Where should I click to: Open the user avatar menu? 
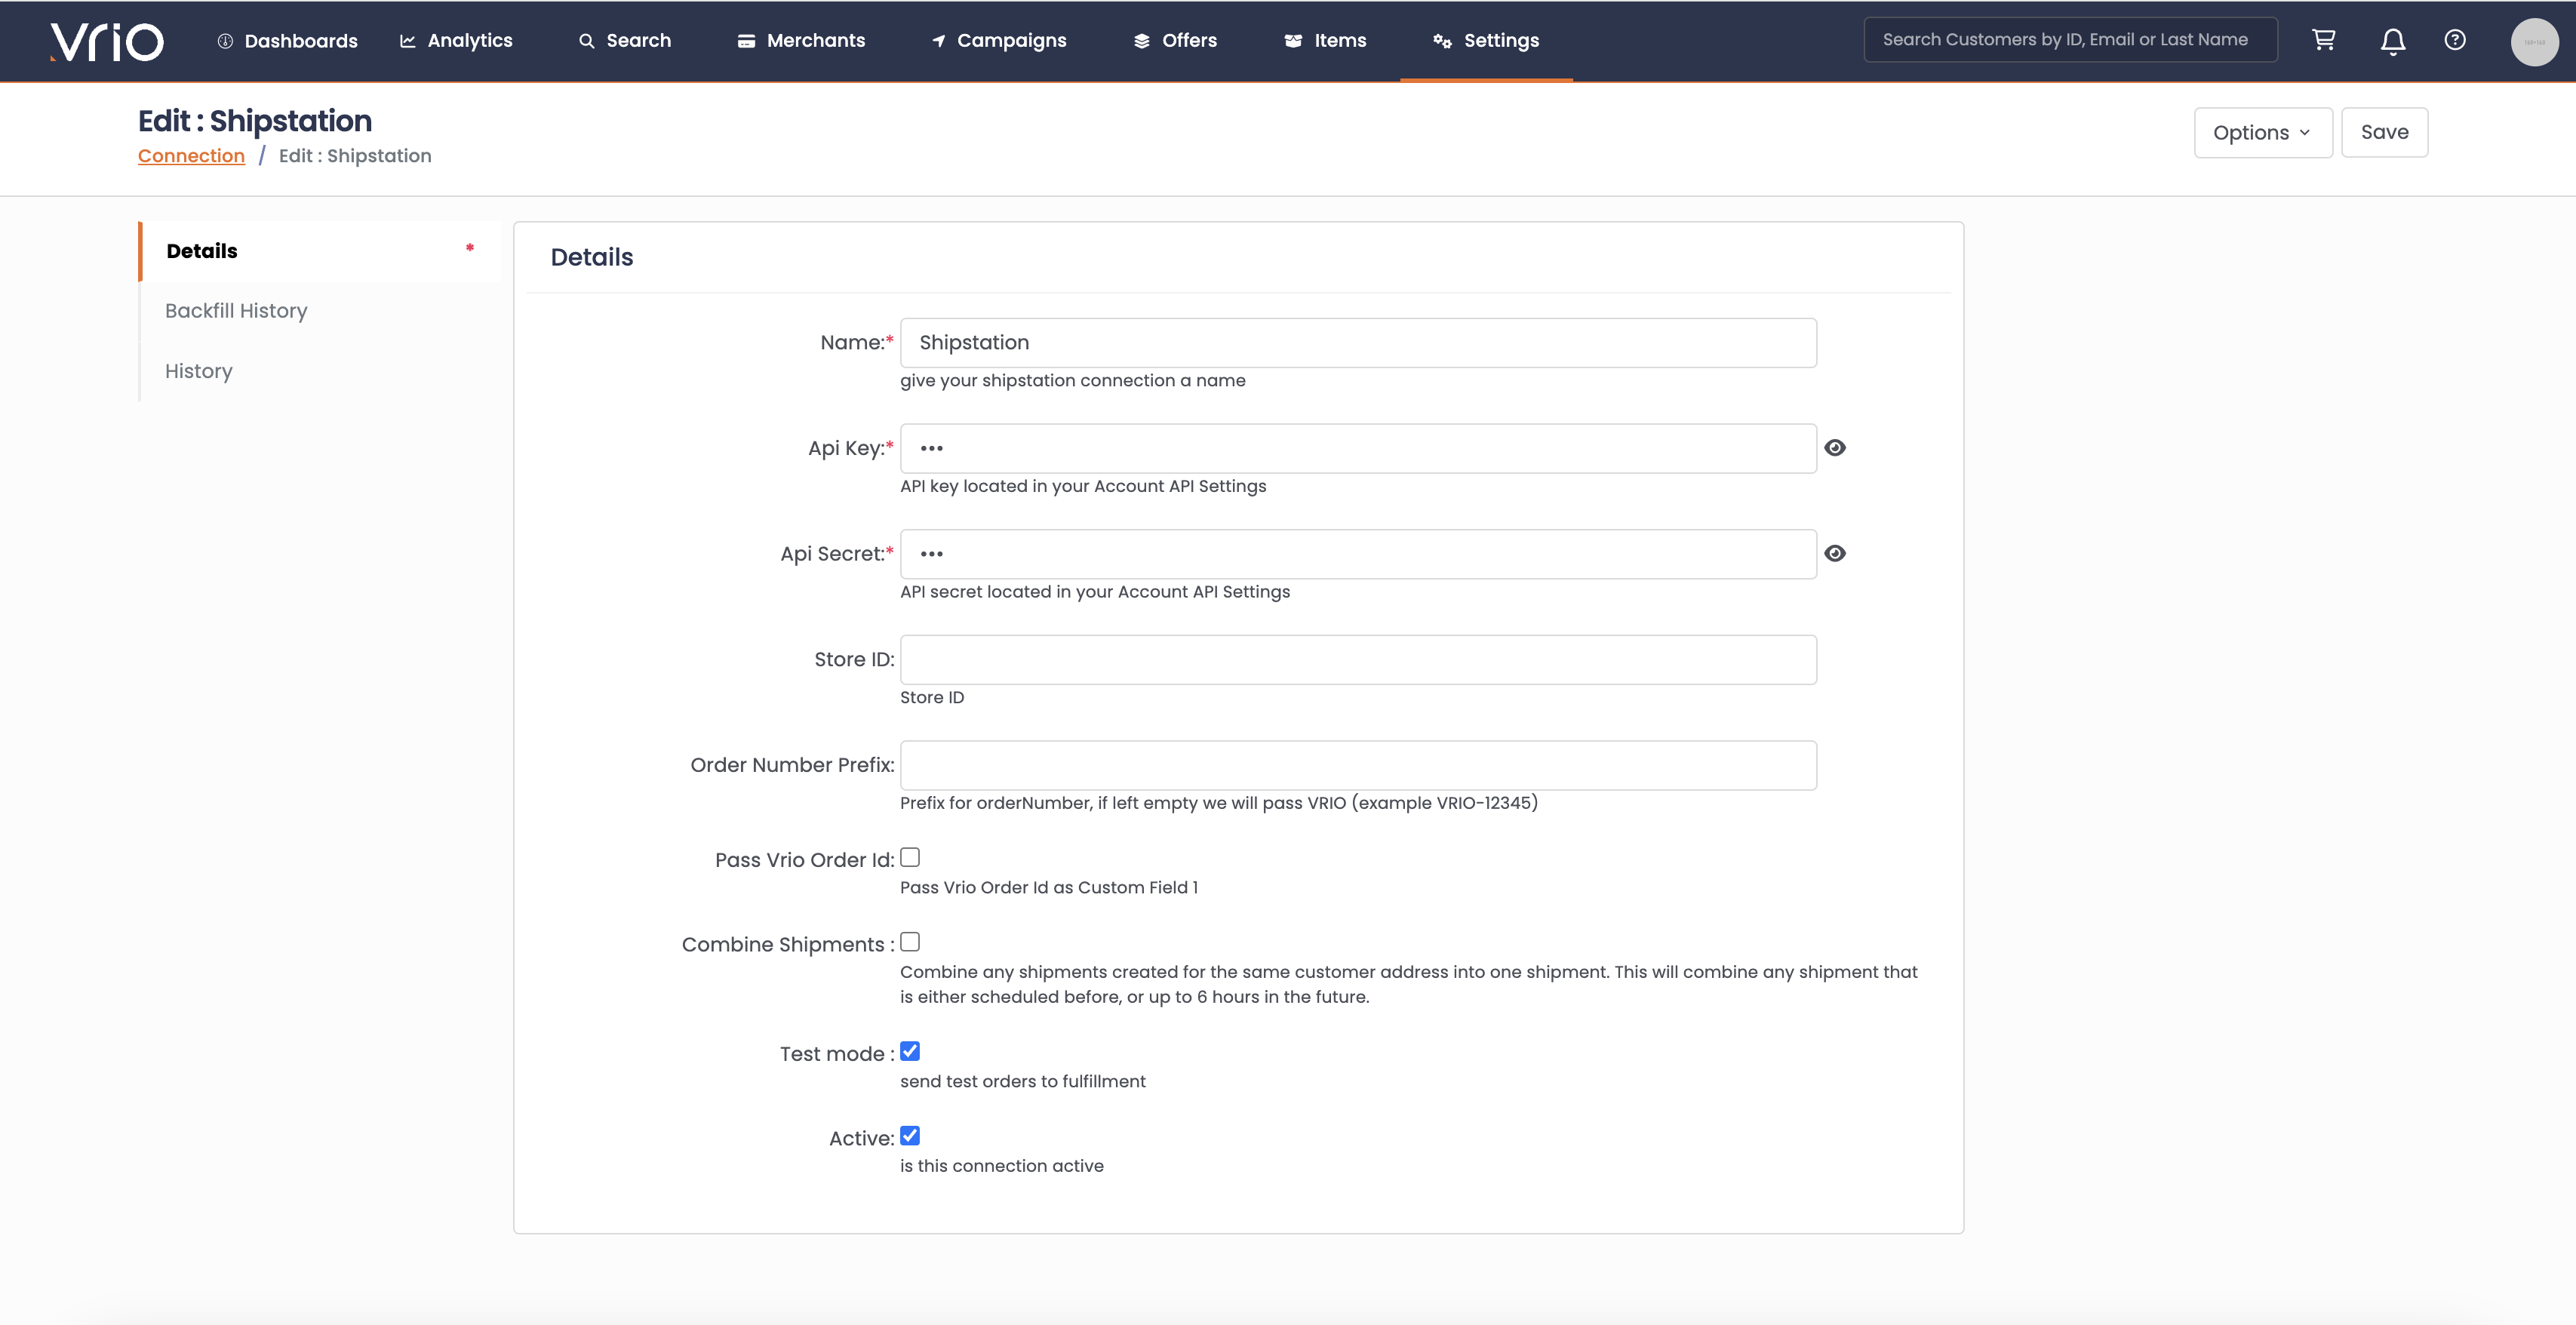tap(2534, 42)
